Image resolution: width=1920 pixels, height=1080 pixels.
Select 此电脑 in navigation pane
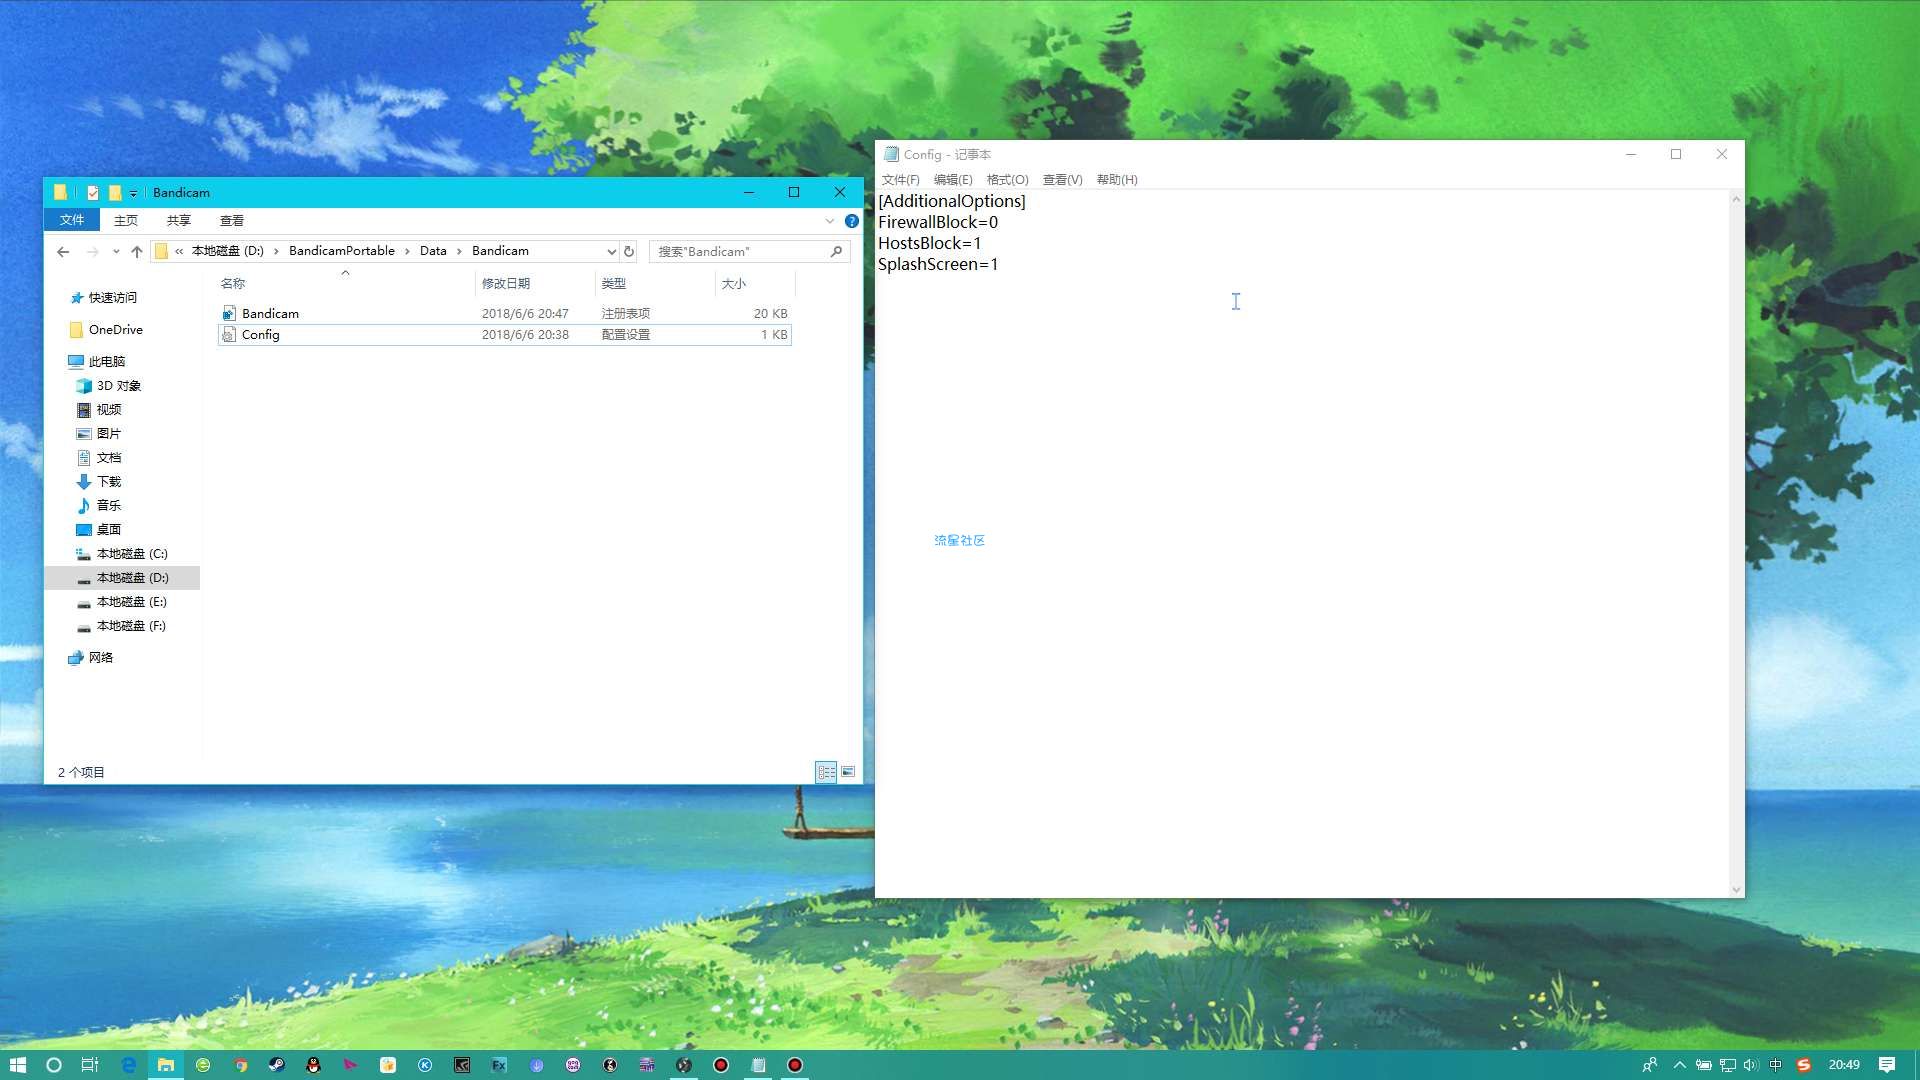point(97,362)
